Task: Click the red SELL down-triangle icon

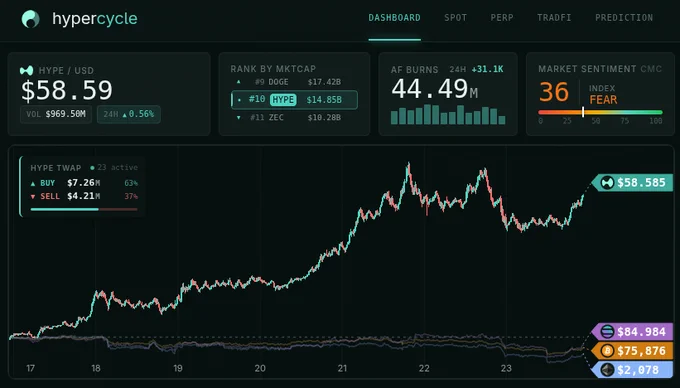Action: (x=33, y=197)
